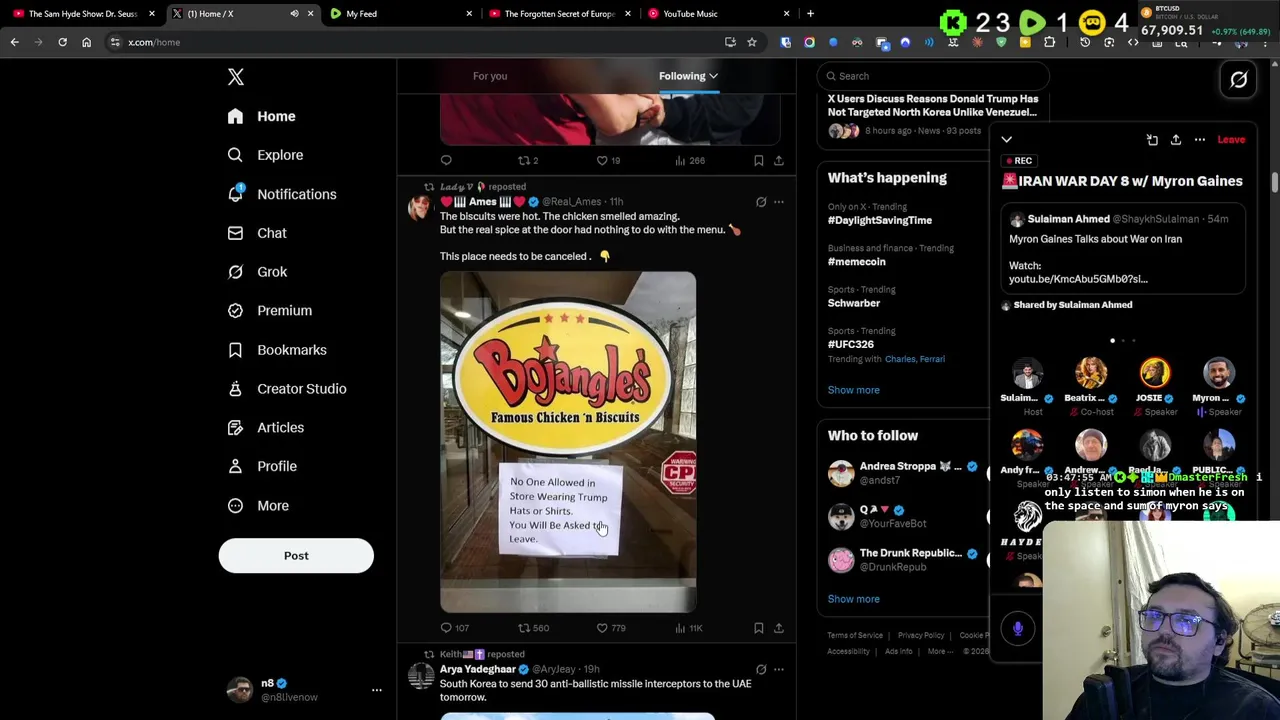
Task: Open the More menu in the sidebar
Action: tap(257, 505)
